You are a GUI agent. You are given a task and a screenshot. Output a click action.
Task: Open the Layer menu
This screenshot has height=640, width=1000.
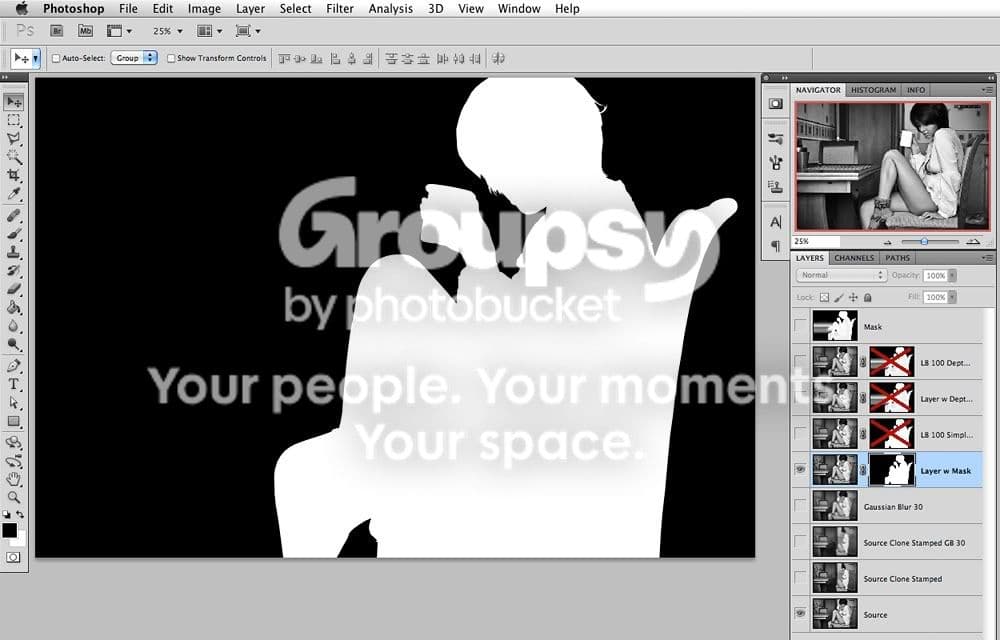[250, 9]
